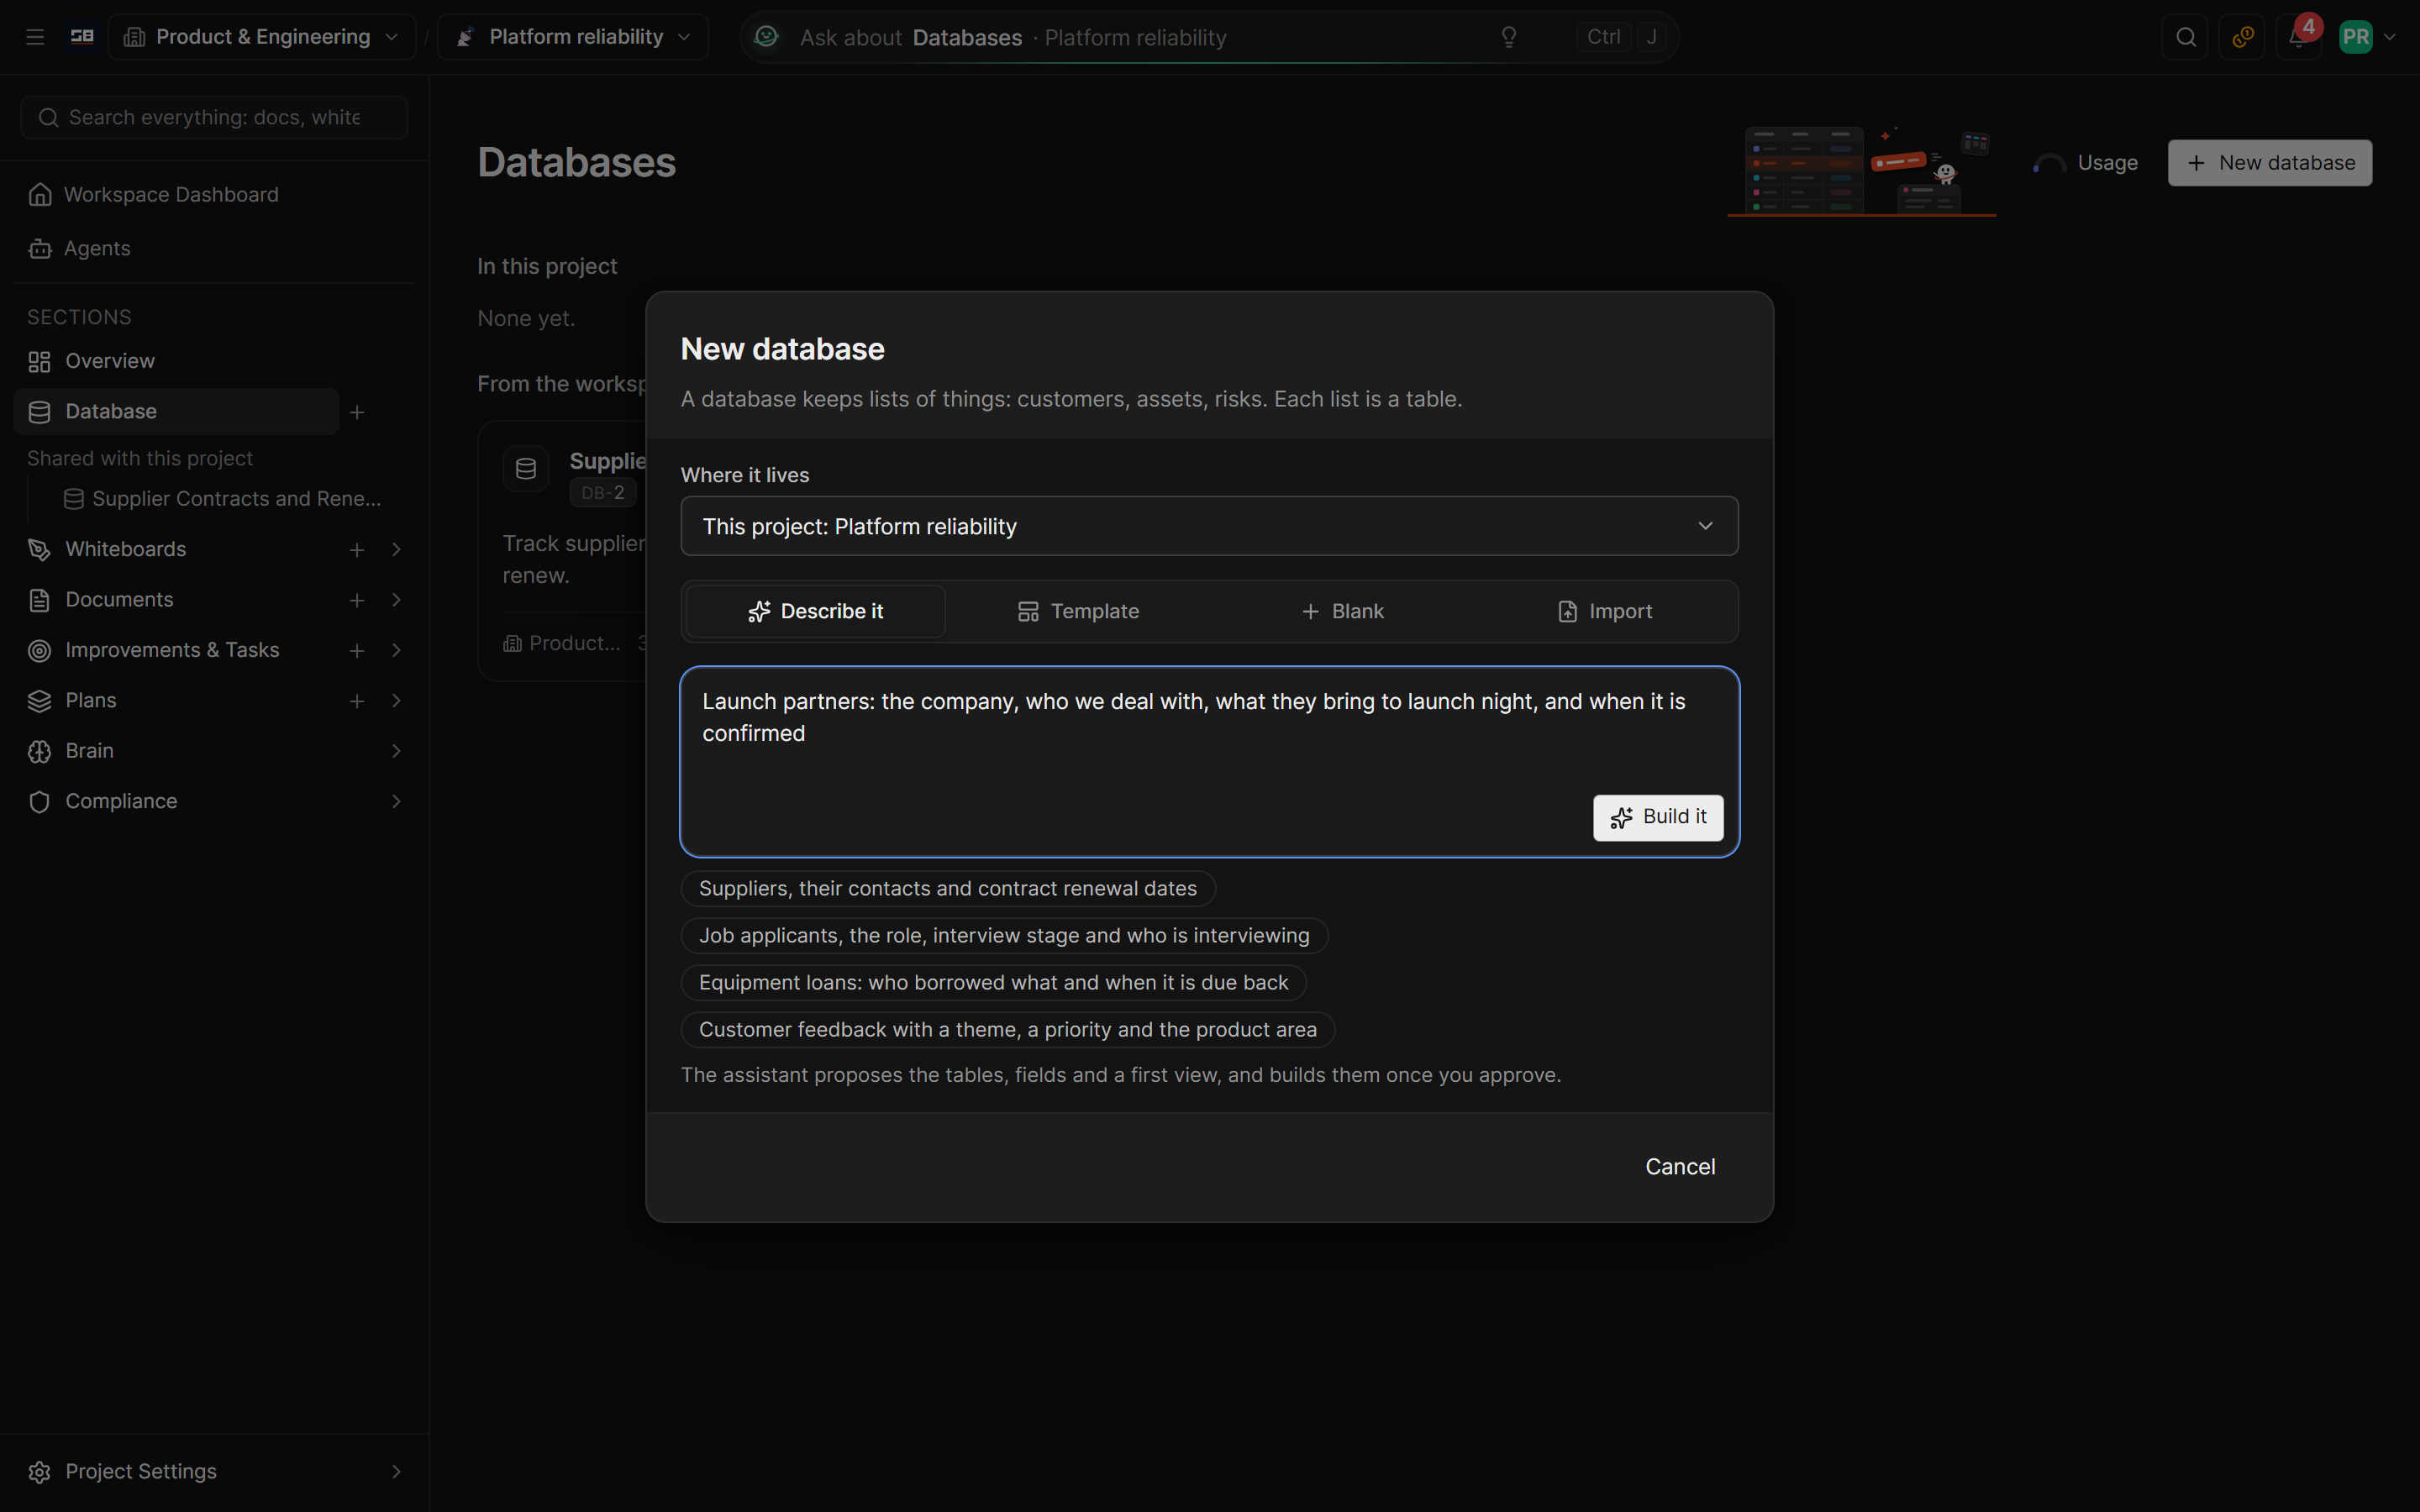Cancel the New database dialog

1680,1167
